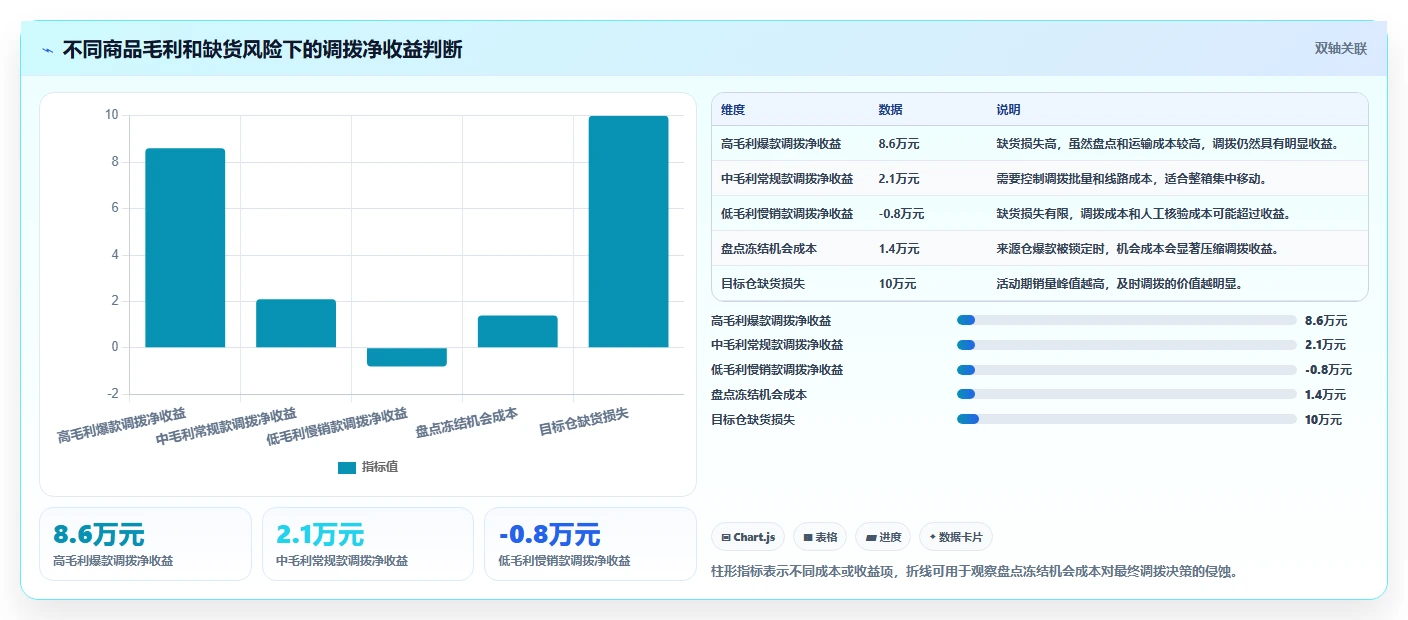Click the 目标仓缺货损失 progress bar
The image size is (1408, 620).
tap(1126, 419)
